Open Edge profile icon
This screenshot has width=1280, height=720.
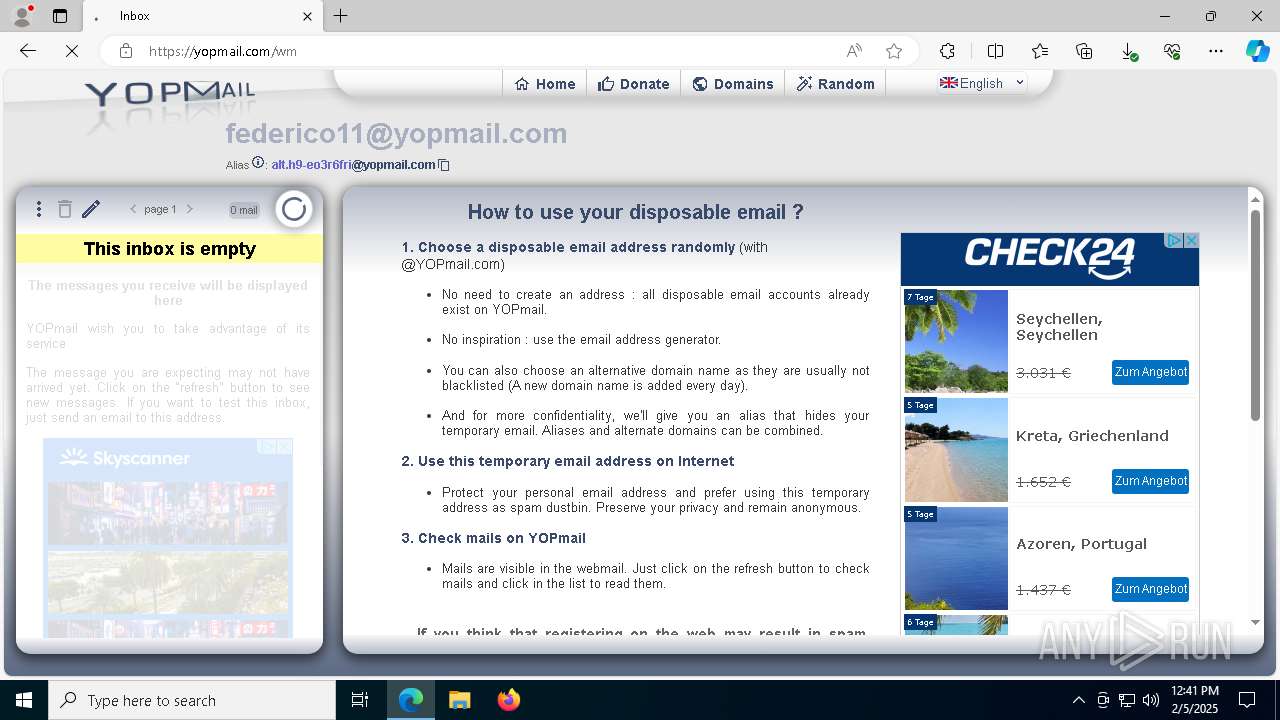[x=21, y=16]
